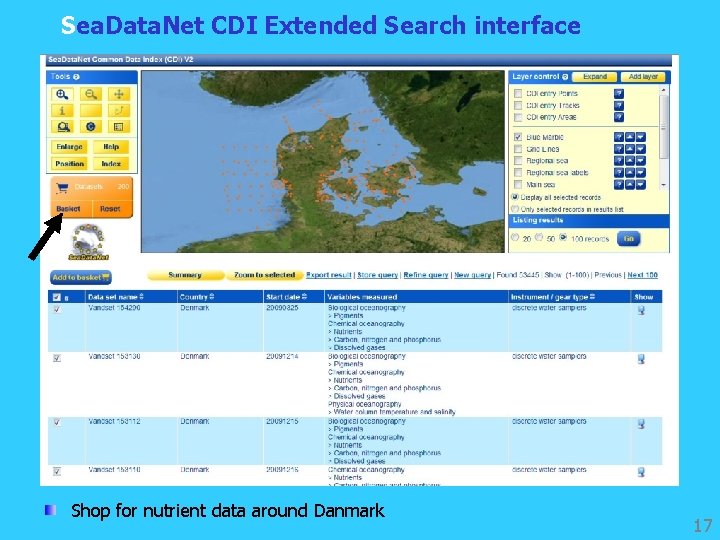Enable CDI entry Points layer checkbox
The image size is (720, 540).
click(518, 94)
